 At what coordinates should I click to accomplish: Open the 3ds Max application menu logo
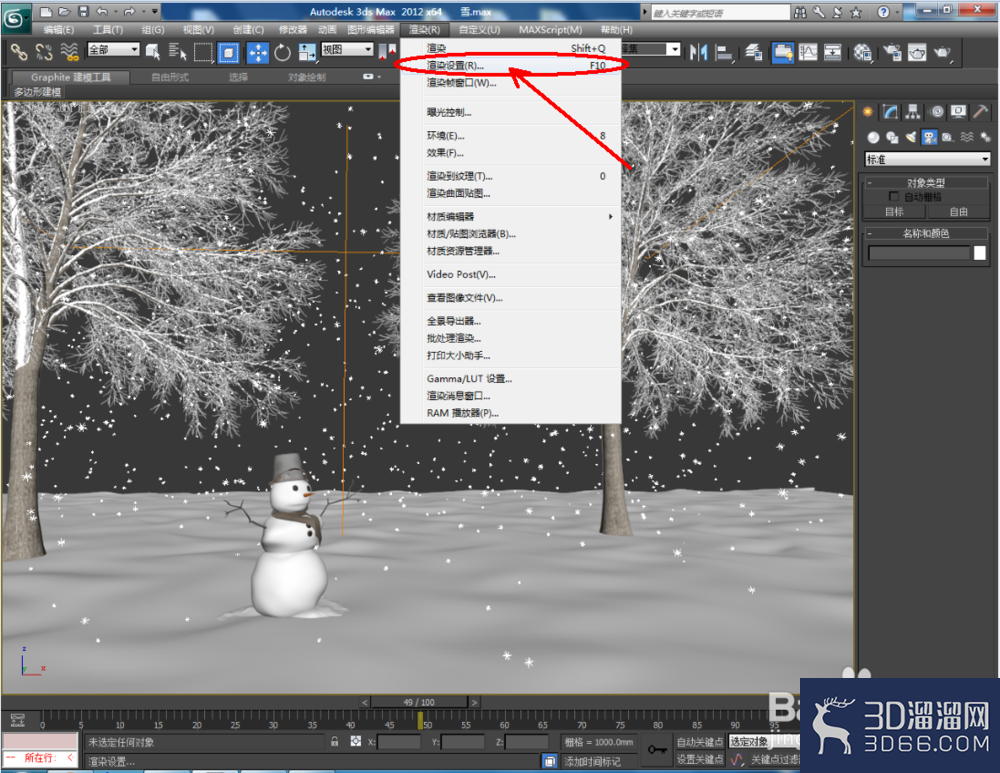click(15, 18)
